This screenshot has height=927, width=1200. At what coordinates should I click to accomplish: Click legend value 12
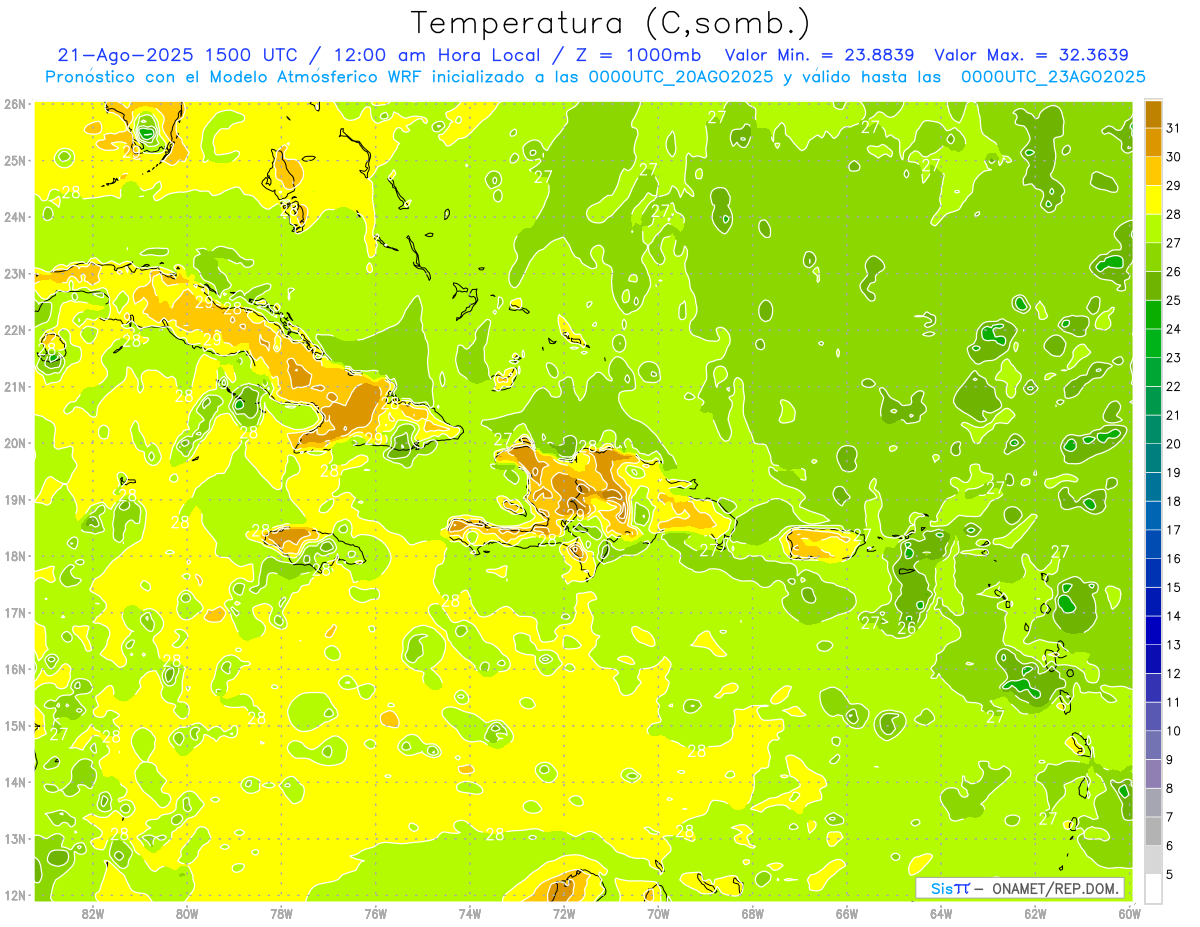pyautogui.click(x=1174, y=674)
